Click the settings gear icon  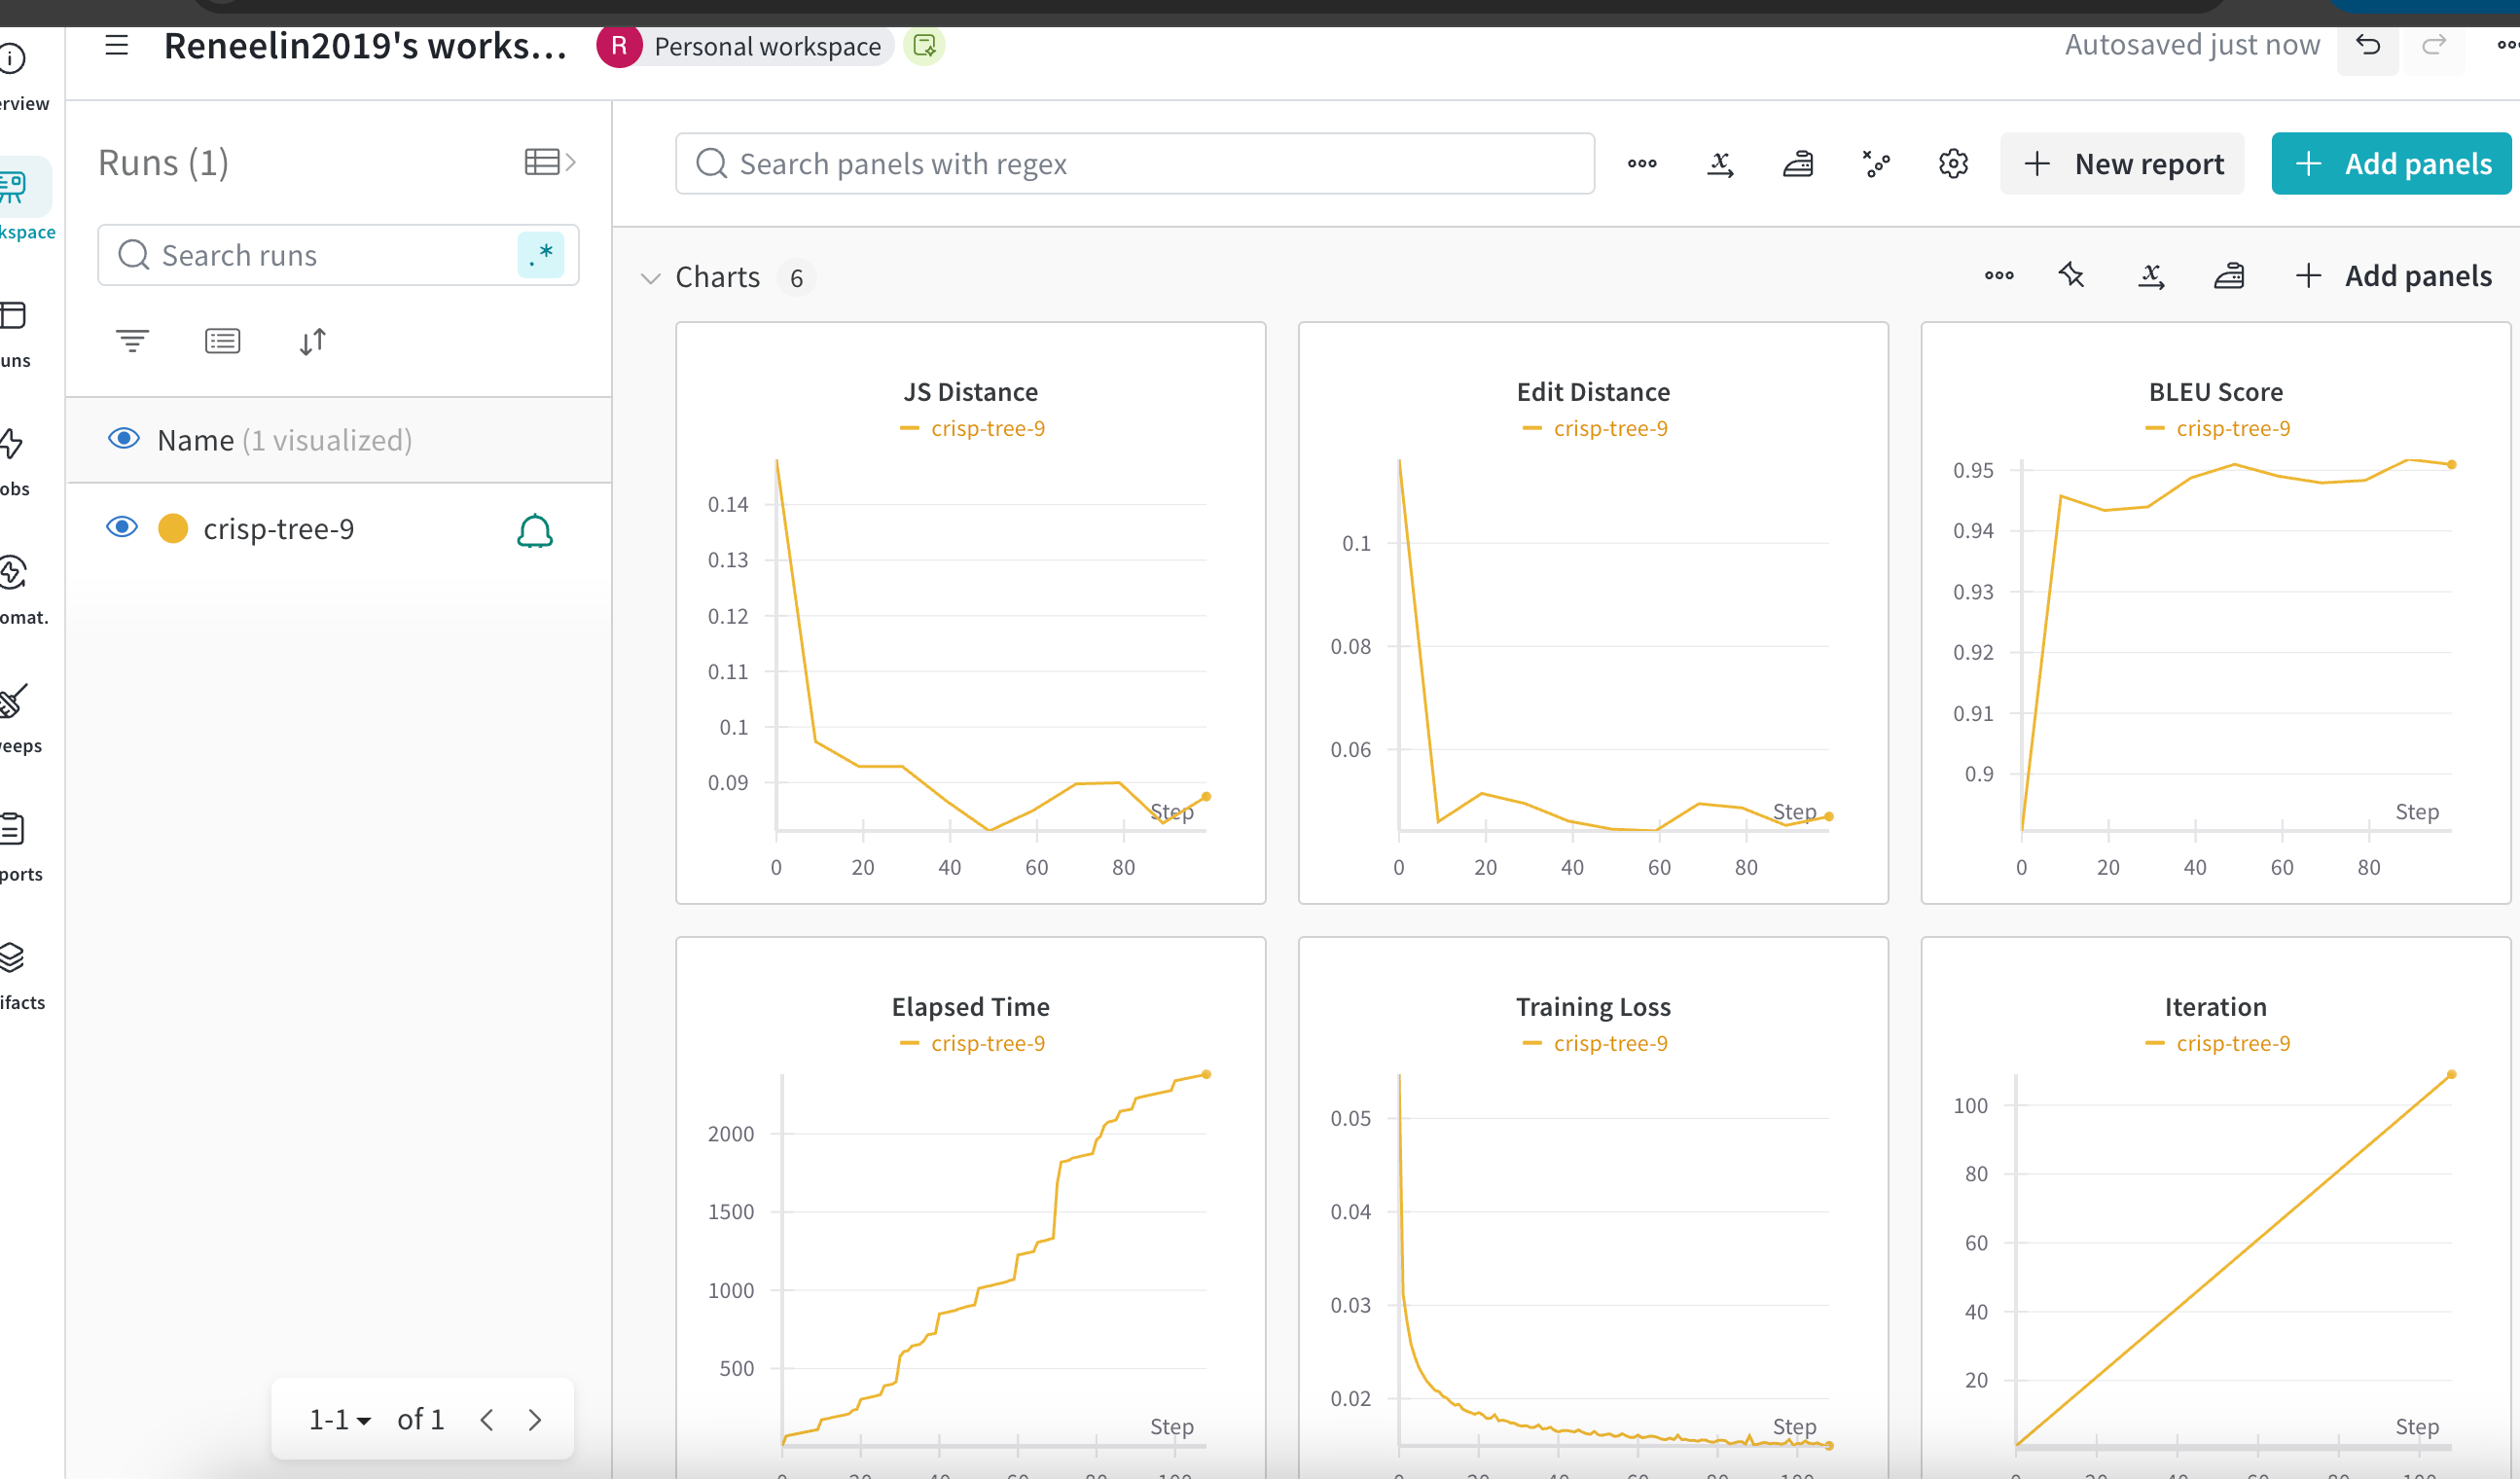(x=1954, y=162)
